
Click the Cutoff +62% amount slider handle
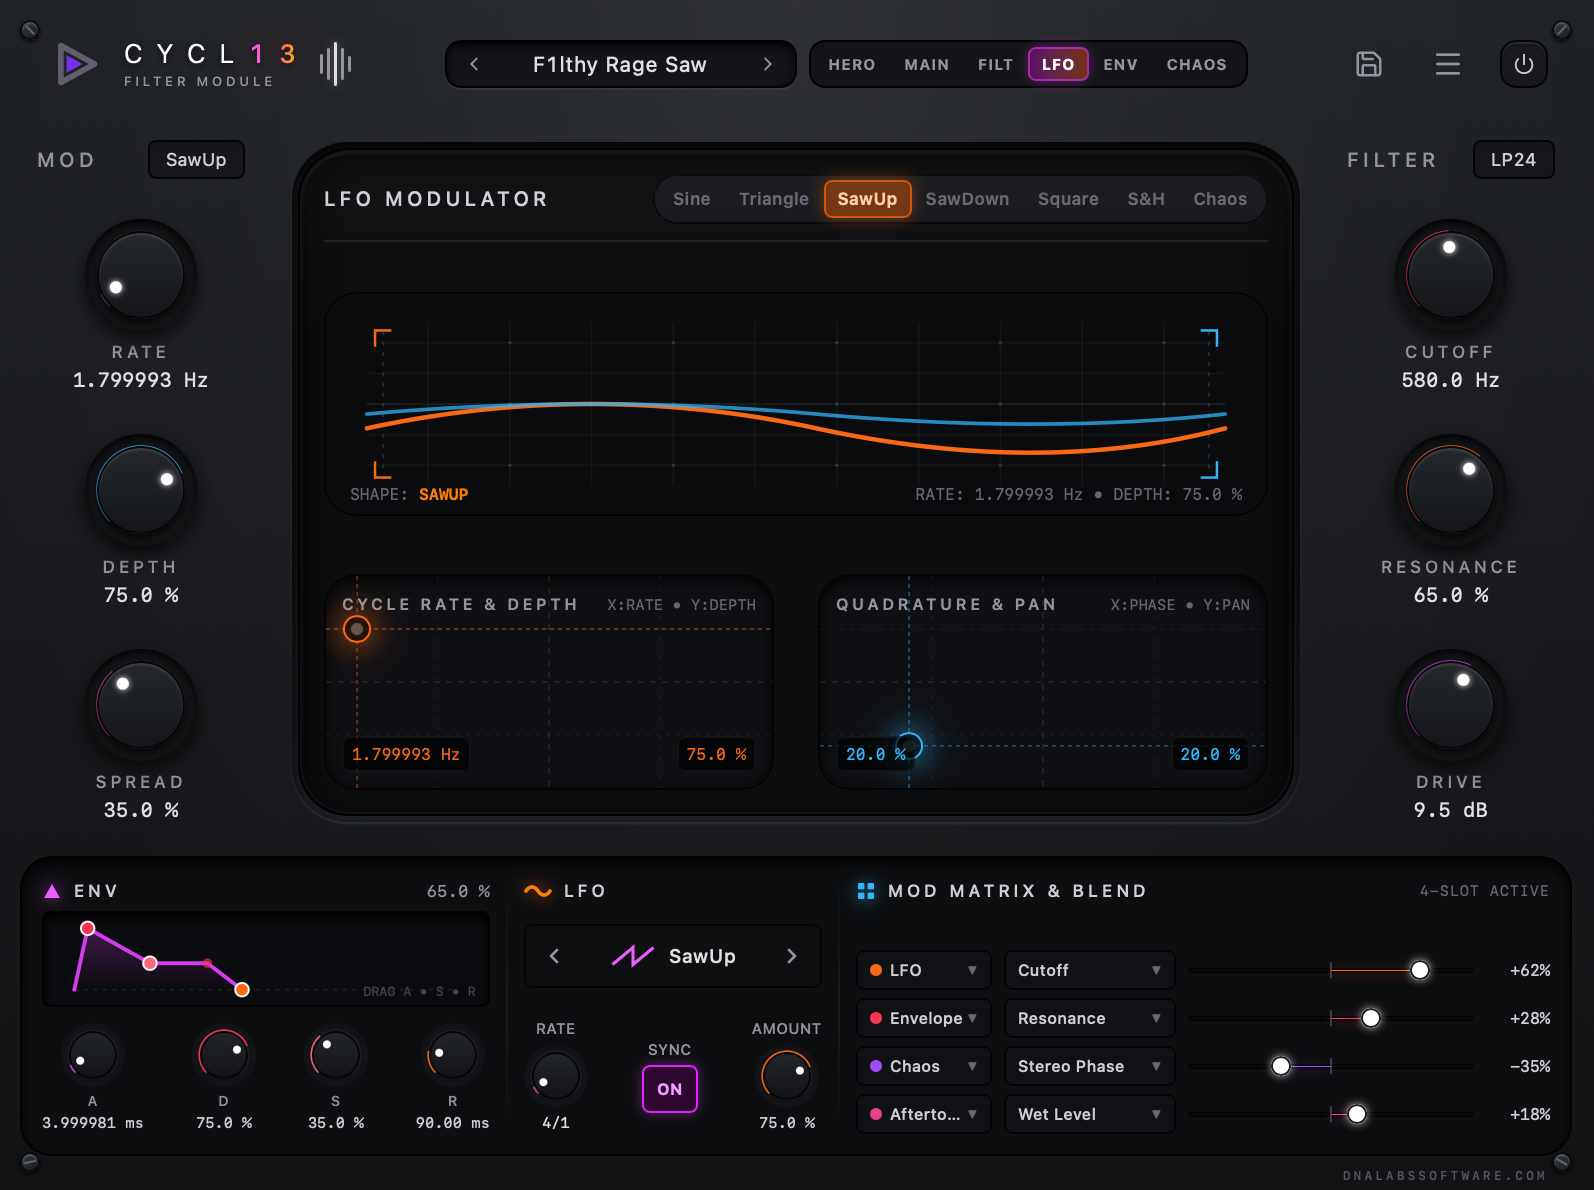click(1420, 970)
